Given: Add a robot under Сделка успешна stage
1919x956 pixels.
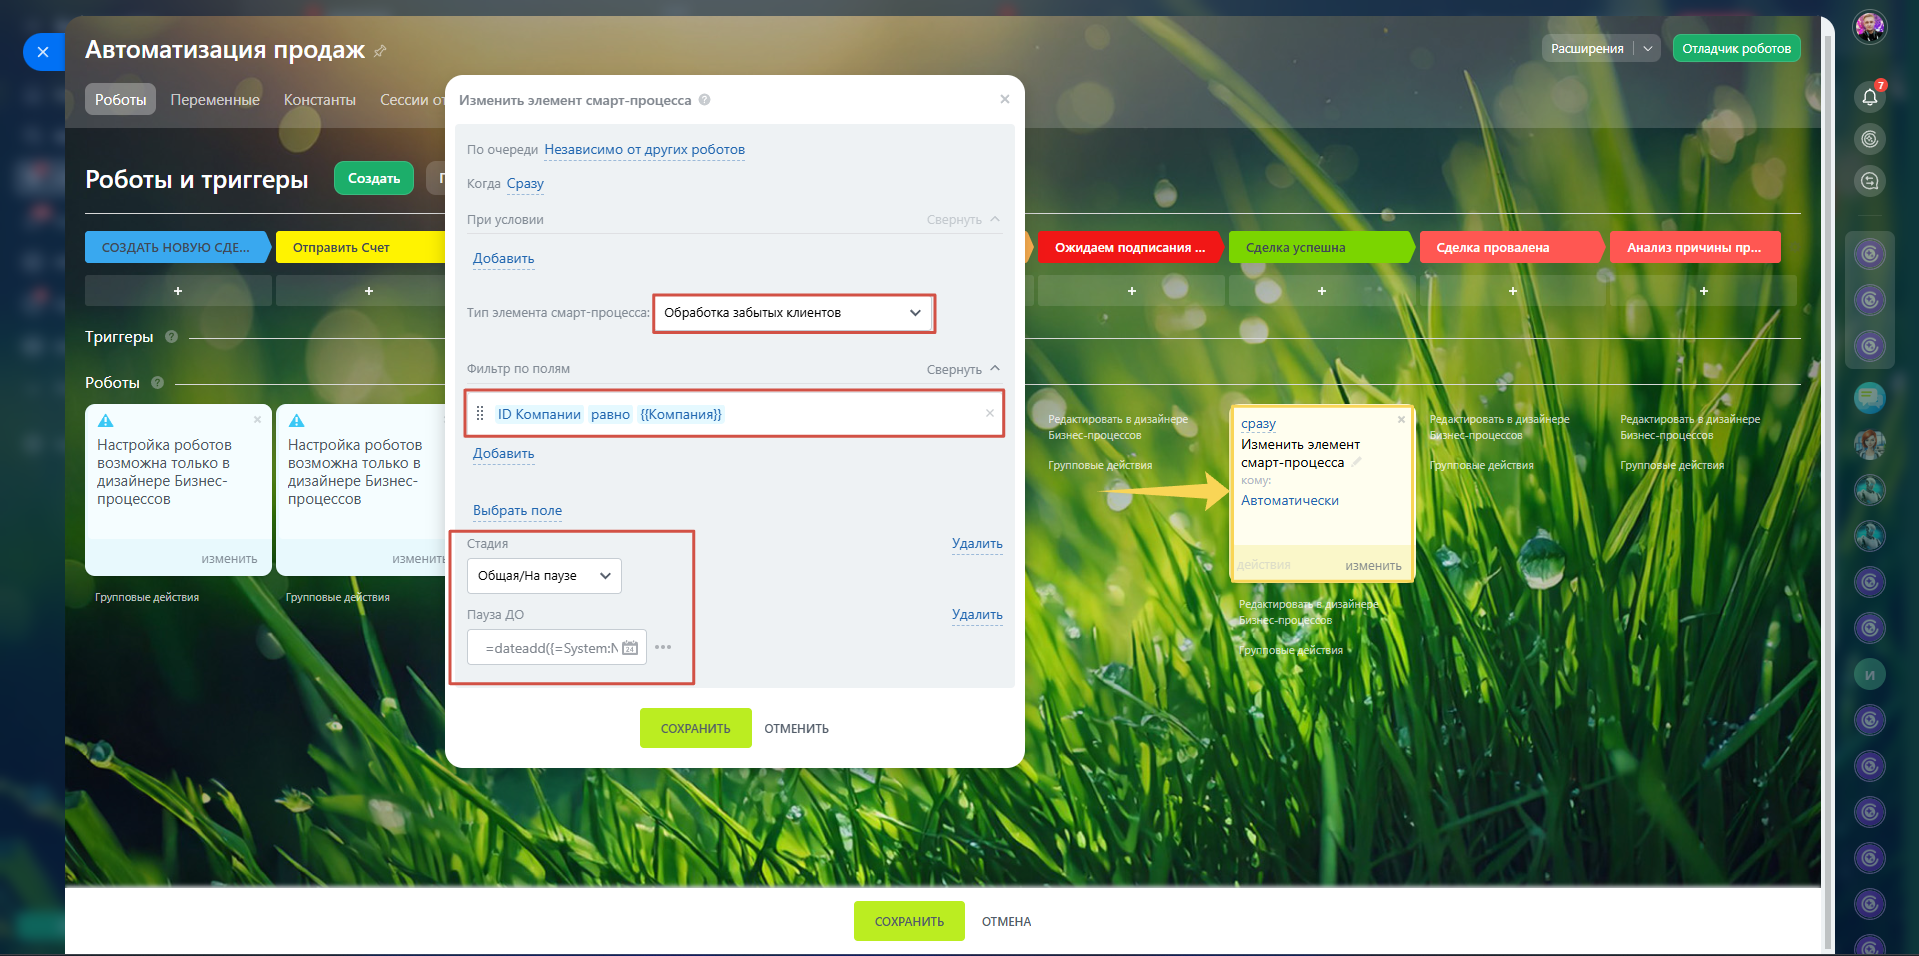Looking at the screenshot, I should point(1322,291).
